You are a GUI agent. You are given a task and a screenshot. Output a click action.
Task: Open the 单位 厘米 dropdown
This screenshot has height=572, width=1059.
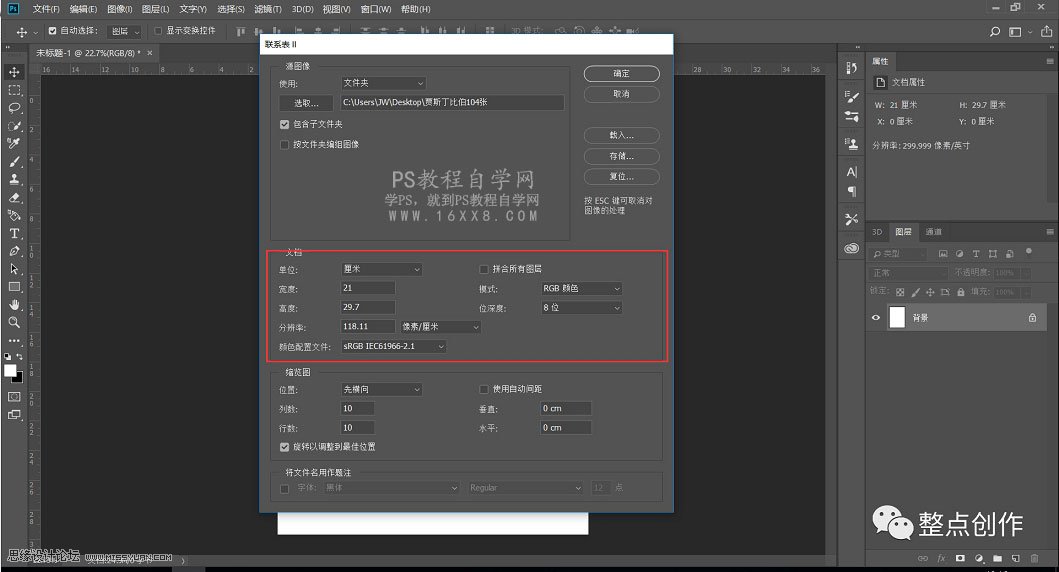tap(382, 269)
